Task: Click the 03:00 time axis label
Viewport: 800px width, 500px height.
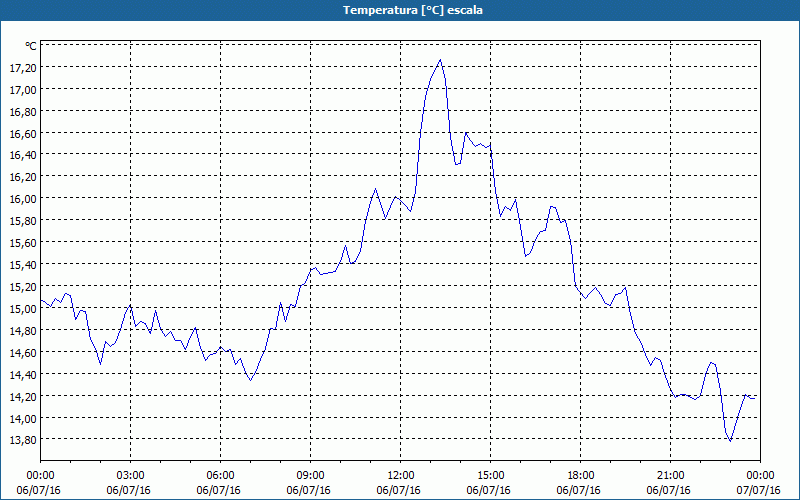Action: pyautogui.click(x=131, y=476)
